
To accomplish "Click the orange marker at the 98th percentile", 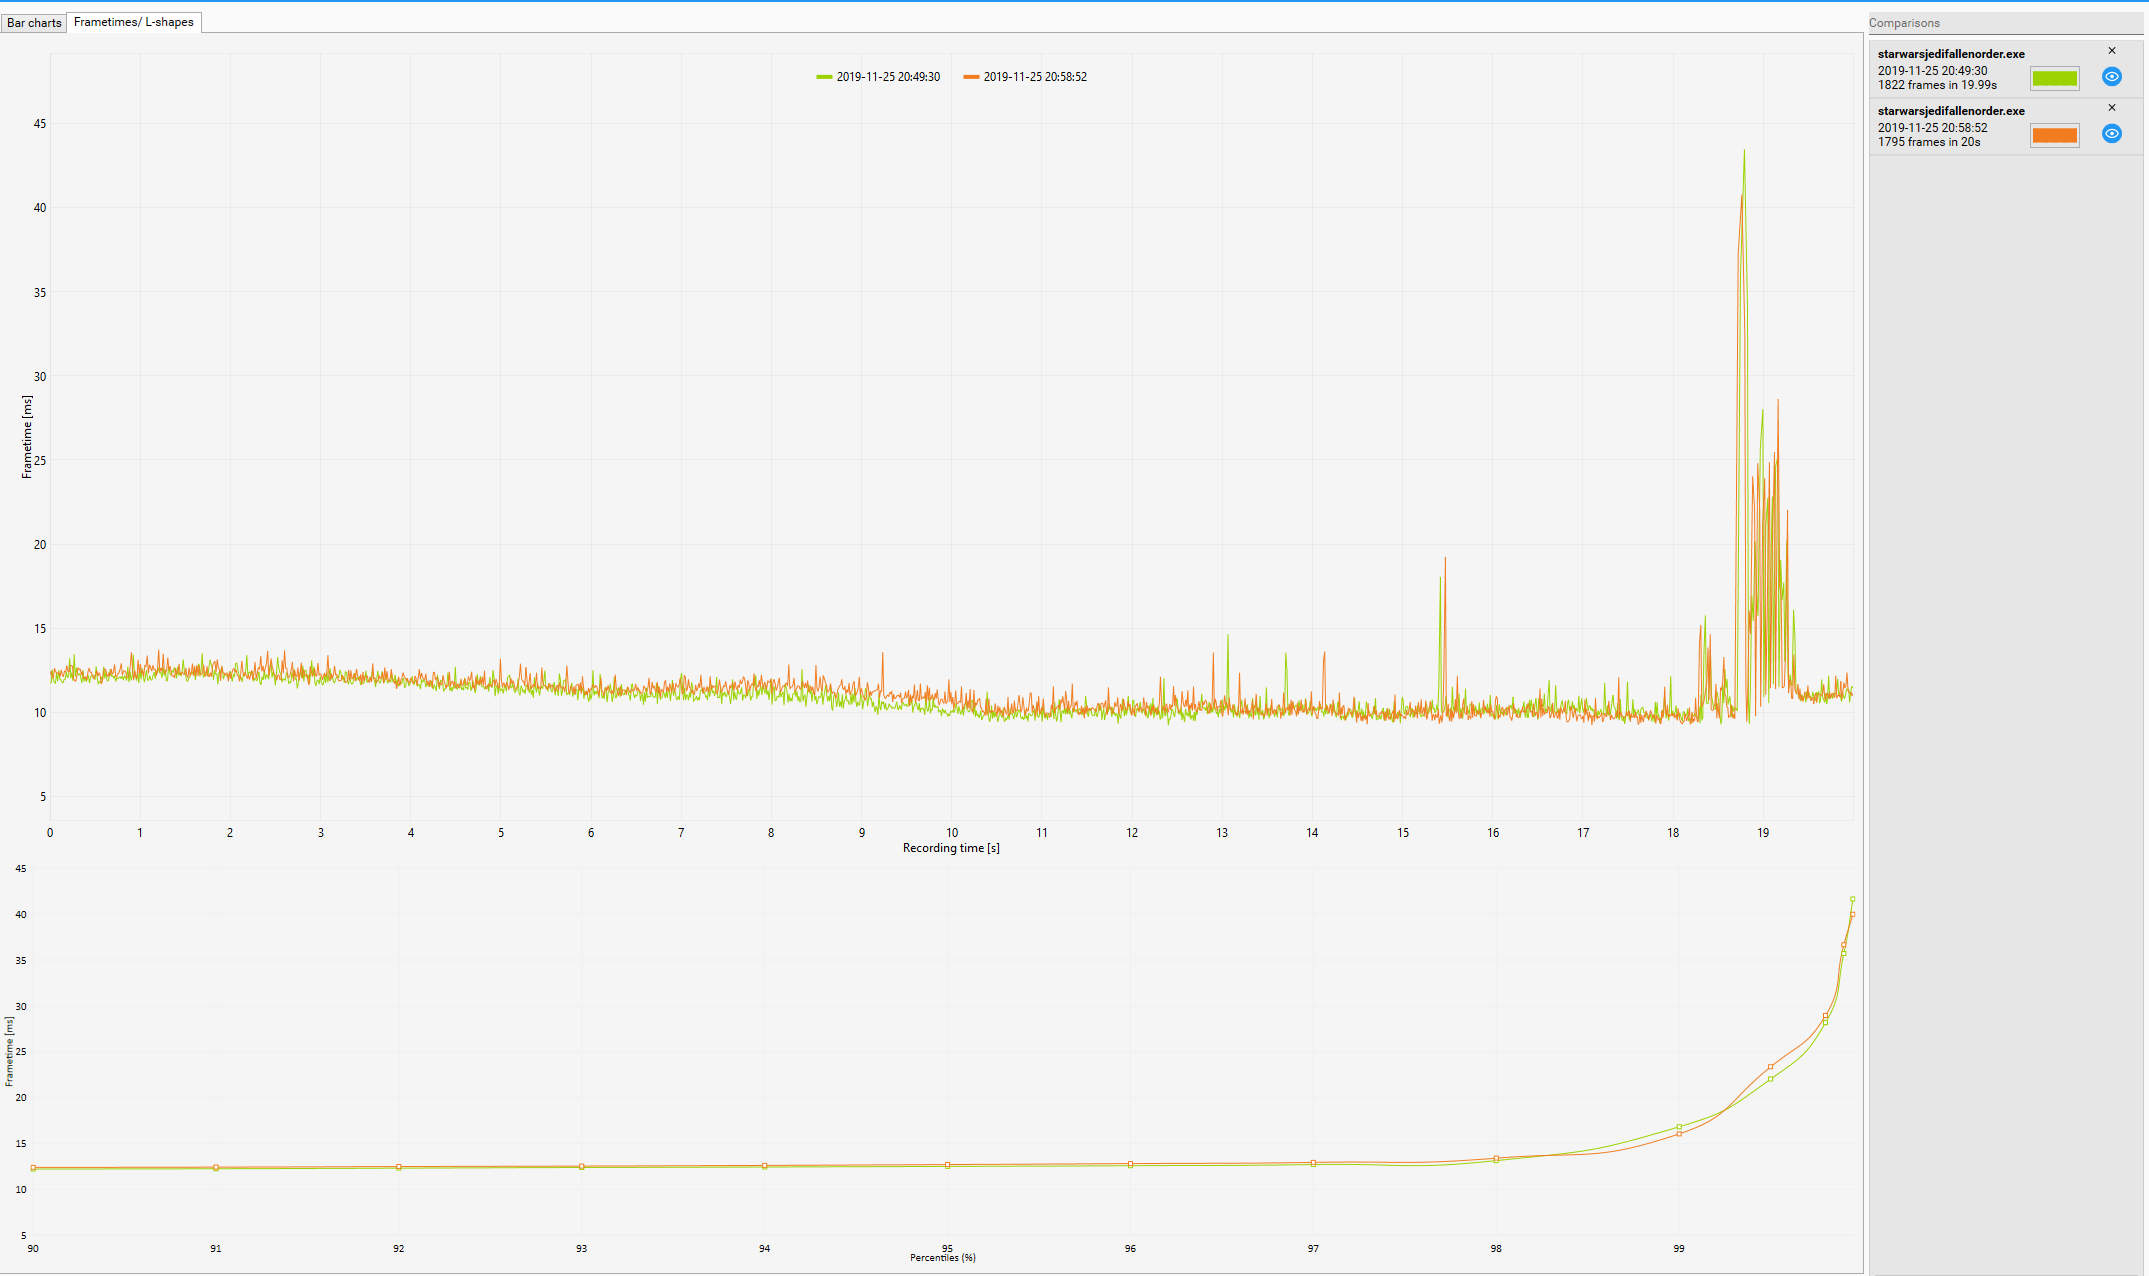I will click(1496, 1159).
